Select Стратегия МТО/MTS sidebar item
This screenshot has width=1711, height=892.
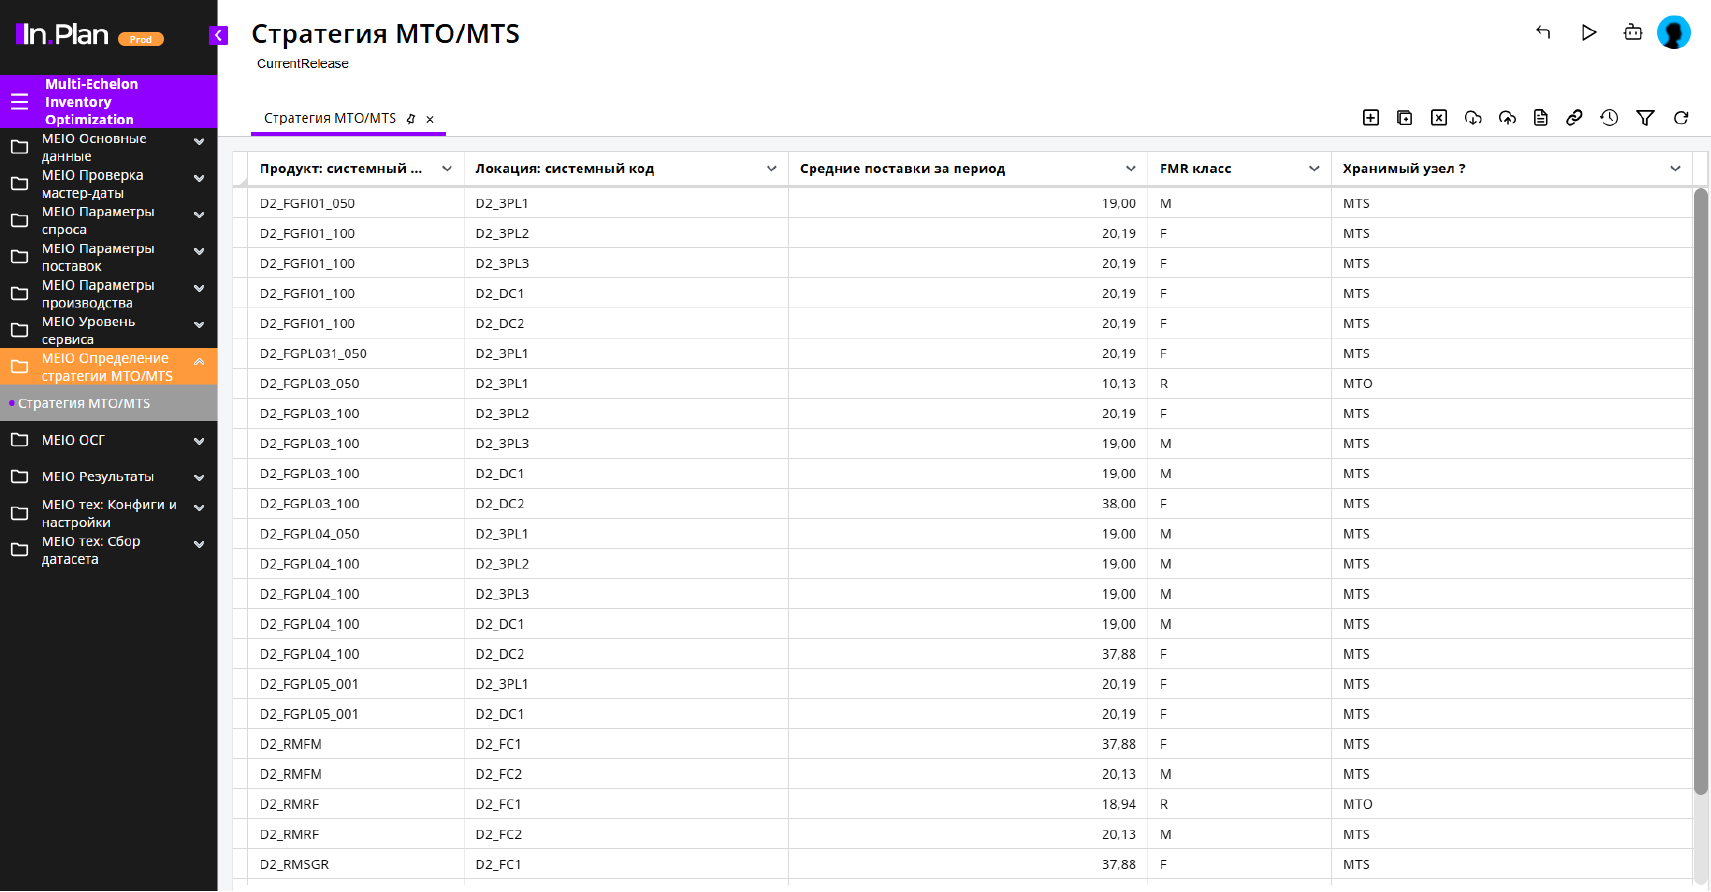pyautogui.click(x=84, y=404)
